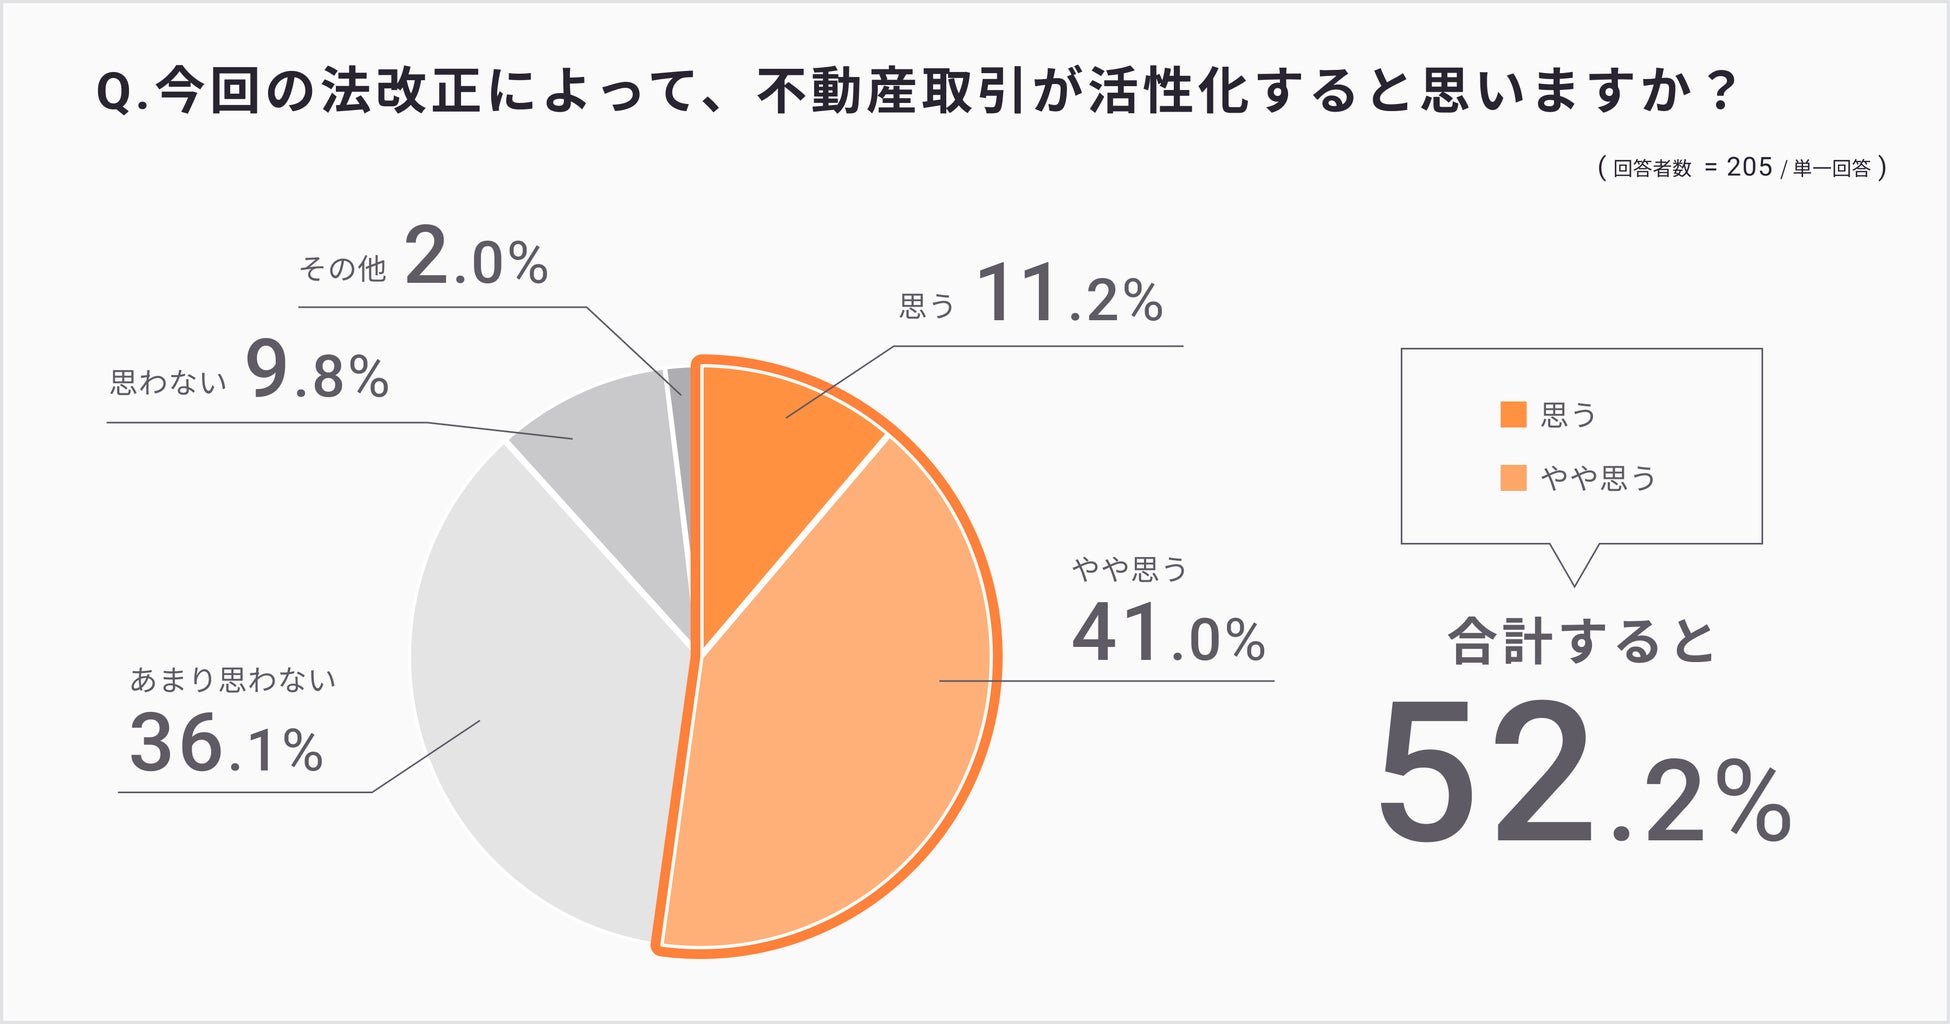This screenshot has width=1950, height=1024.
Task: Select the 思う text in the legend box
Action: coord(1568,415)
